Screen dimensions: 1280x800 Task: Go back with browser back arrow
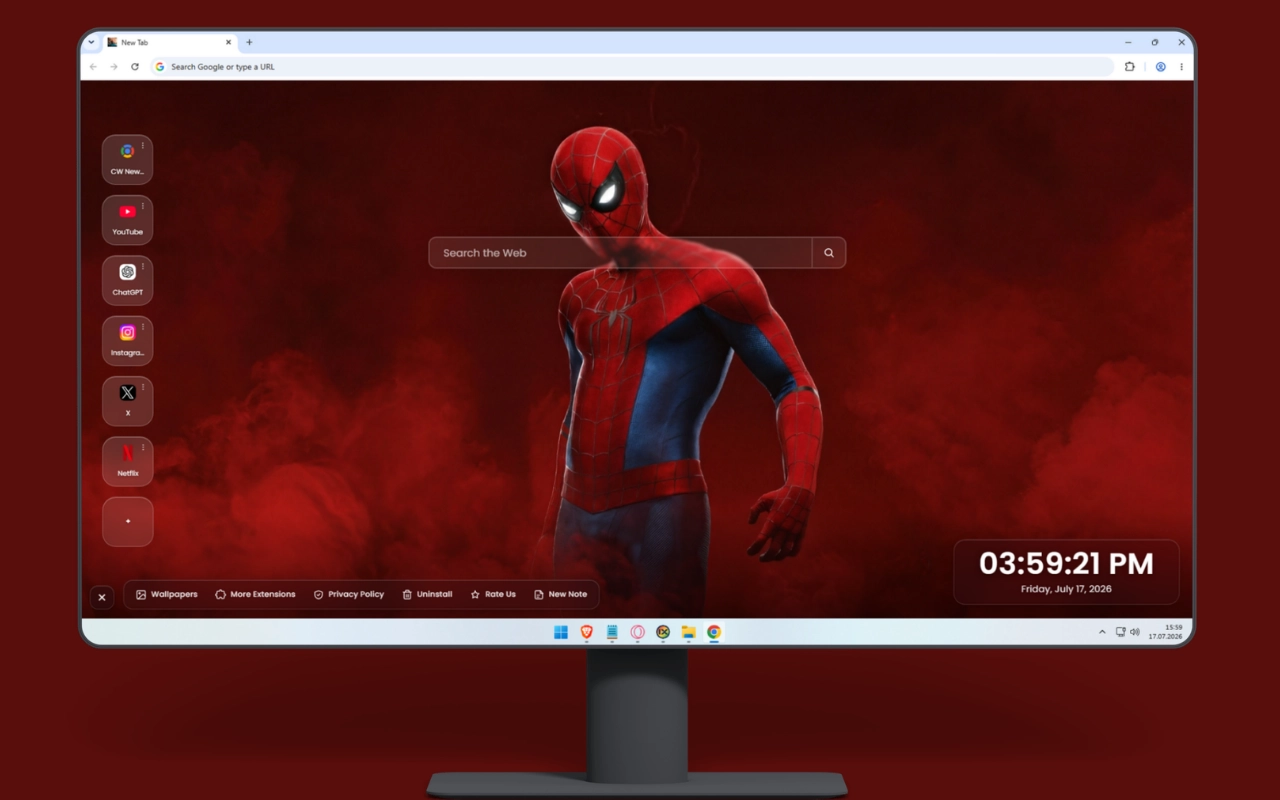(93, 67)
